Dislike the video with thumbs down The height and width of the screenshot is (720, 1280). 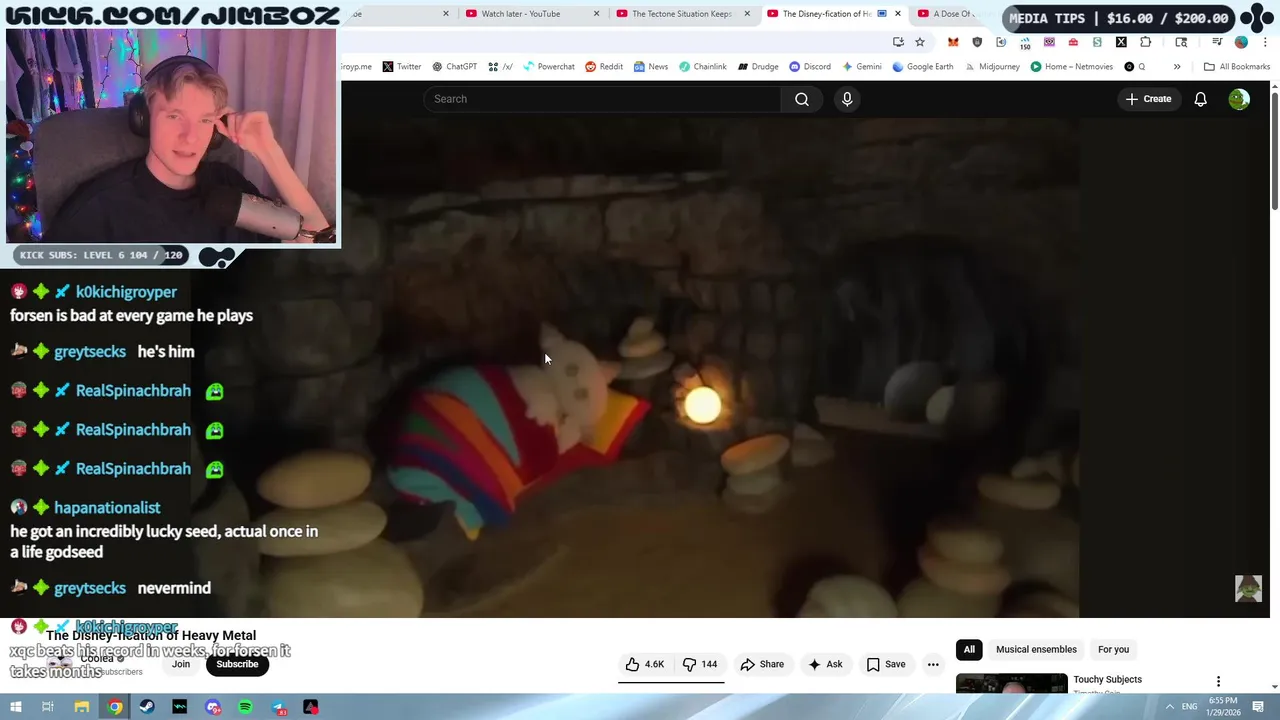pos(700,664)
